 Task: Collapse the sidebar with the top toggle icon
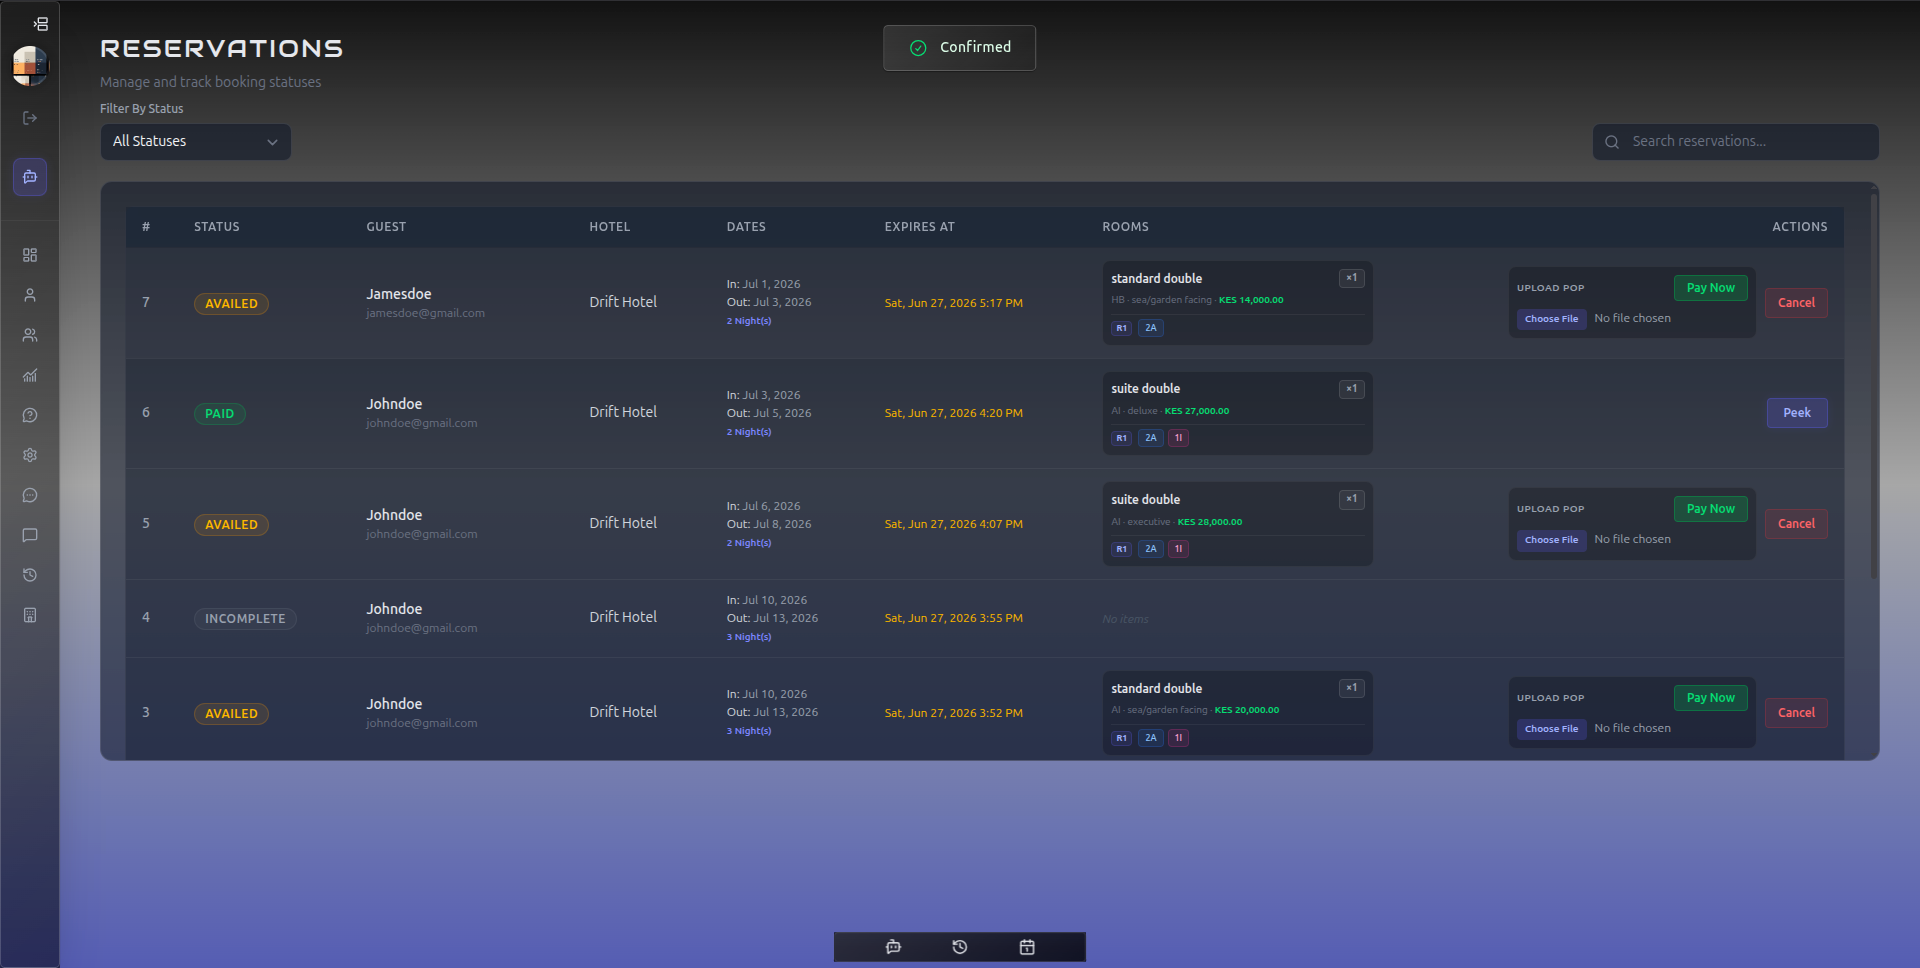(x=40, y=24)
